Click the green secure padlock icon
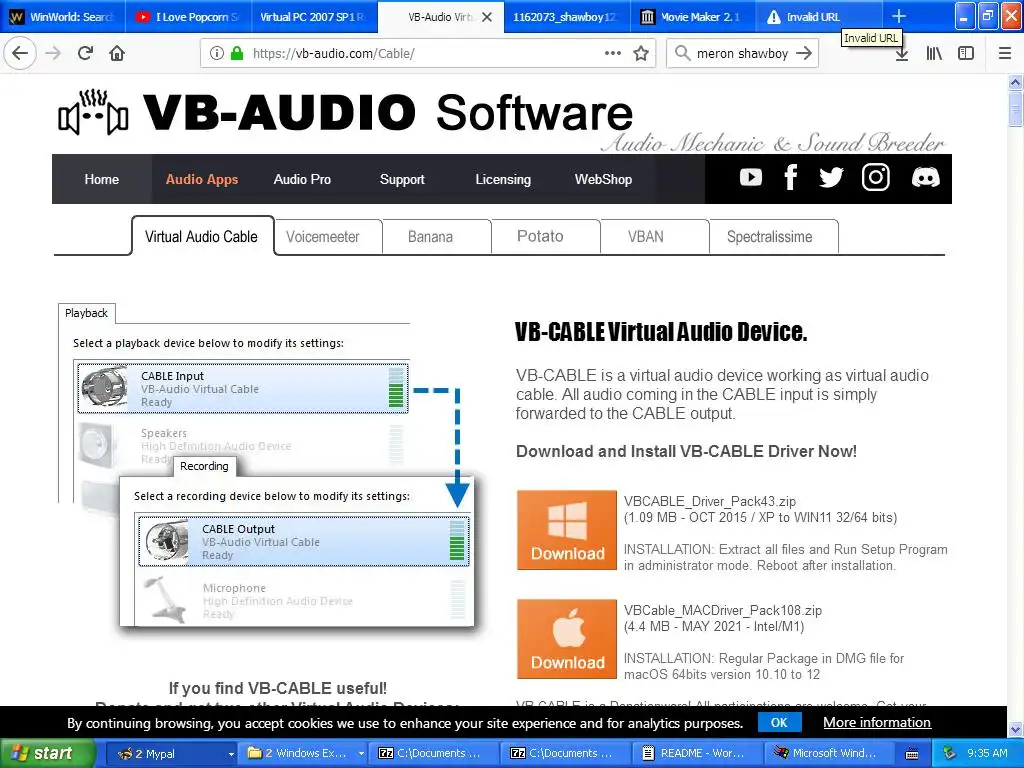Image resolution: width=1024 pixels, height=768 pixels. 237,53
